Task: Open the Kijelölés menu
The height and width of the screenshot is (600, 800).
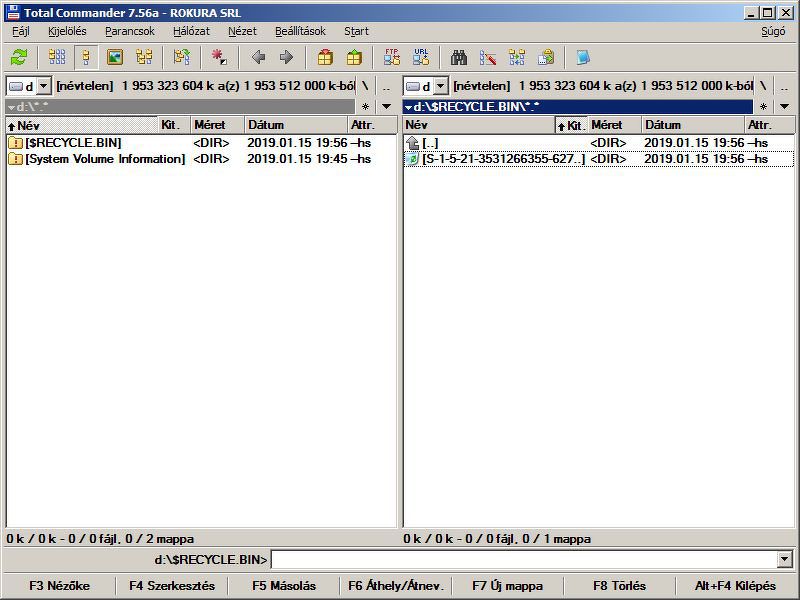Action: click(x=67, y=31)
